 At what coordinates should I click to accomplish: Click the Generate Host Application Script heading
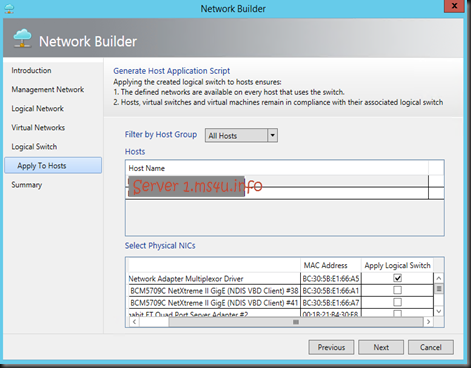click(x=171, y=71)
